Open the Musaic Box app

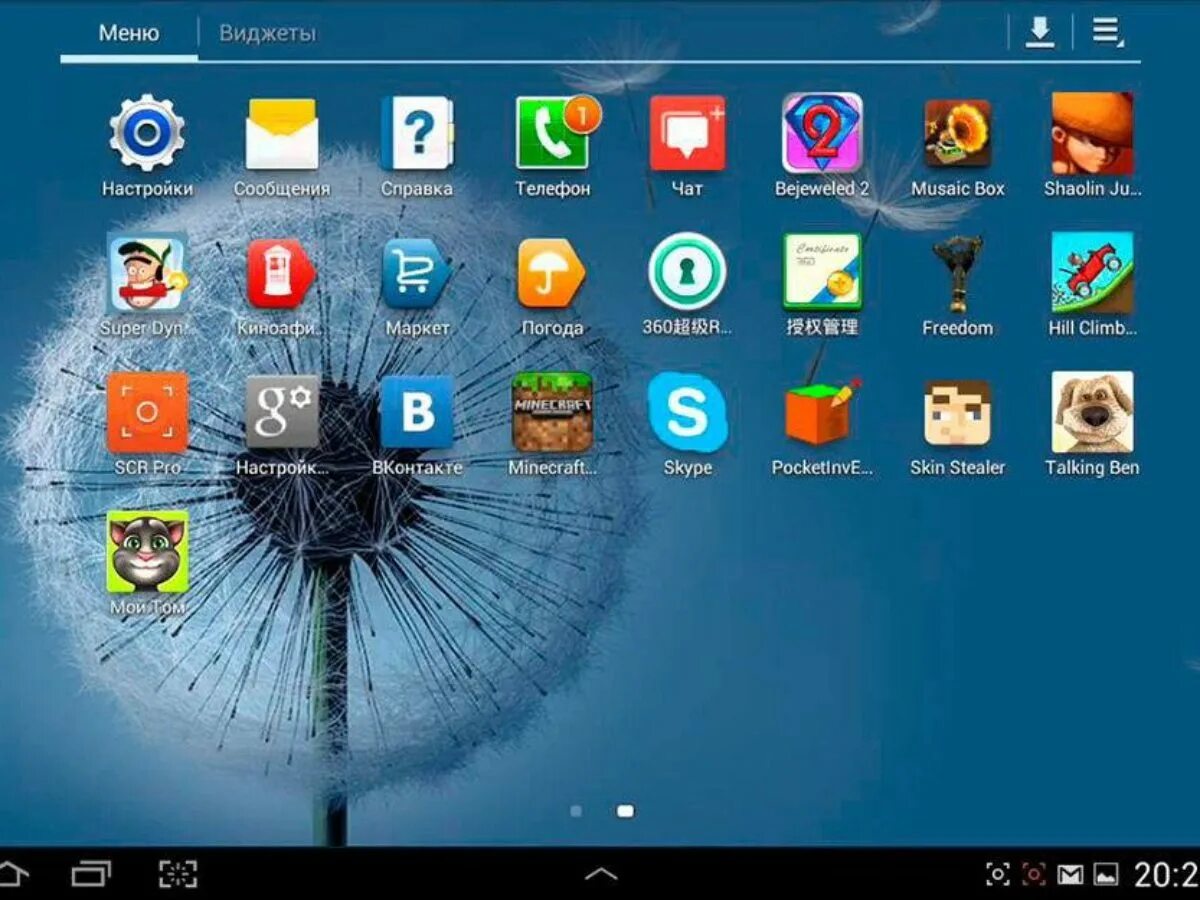957,133
